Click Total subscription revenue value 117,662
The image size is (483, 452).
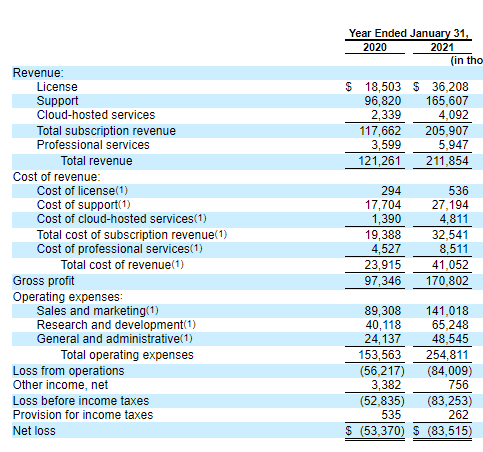[380, 131]
